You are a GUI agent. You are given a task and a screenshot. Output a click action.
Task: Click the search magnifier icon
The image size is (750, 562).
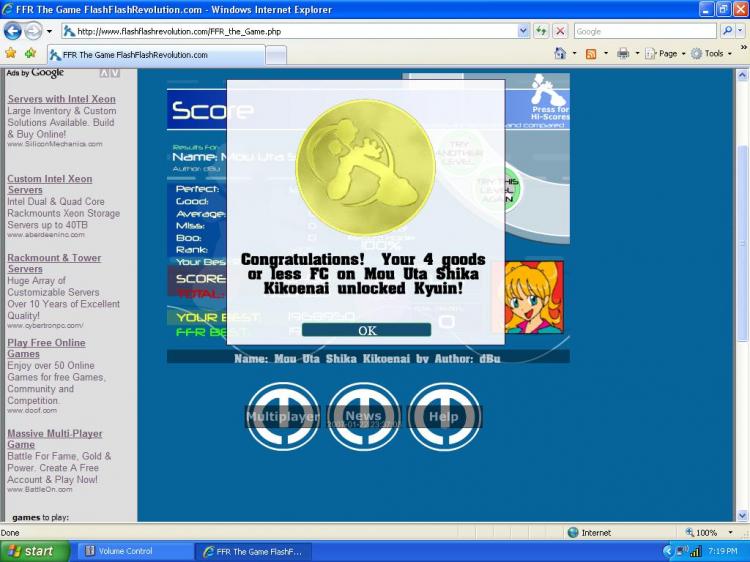pos(727,32)
